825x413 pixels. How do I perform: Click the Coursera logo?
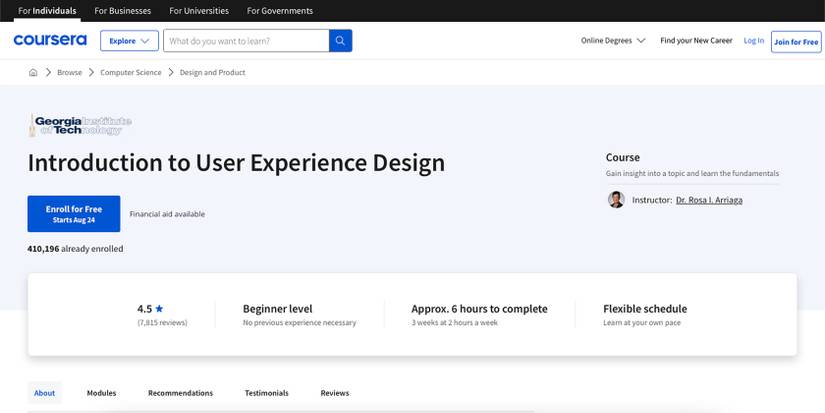(50, 41)
